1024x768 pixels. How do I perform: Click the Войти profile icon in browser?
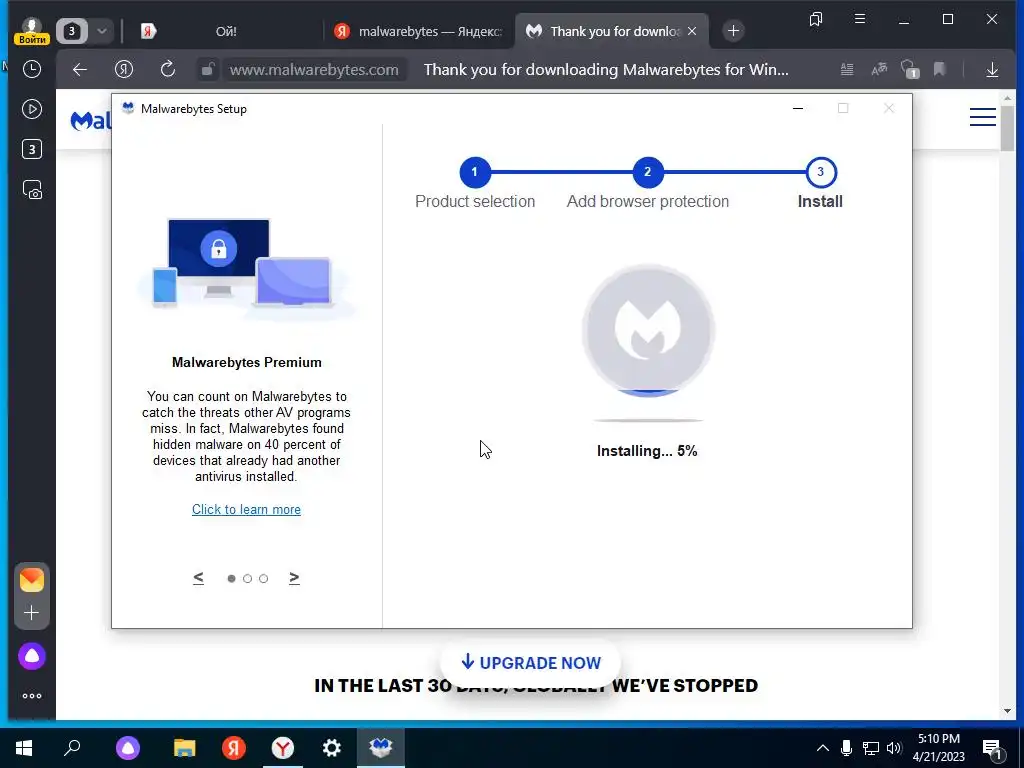tap(31, 31)
